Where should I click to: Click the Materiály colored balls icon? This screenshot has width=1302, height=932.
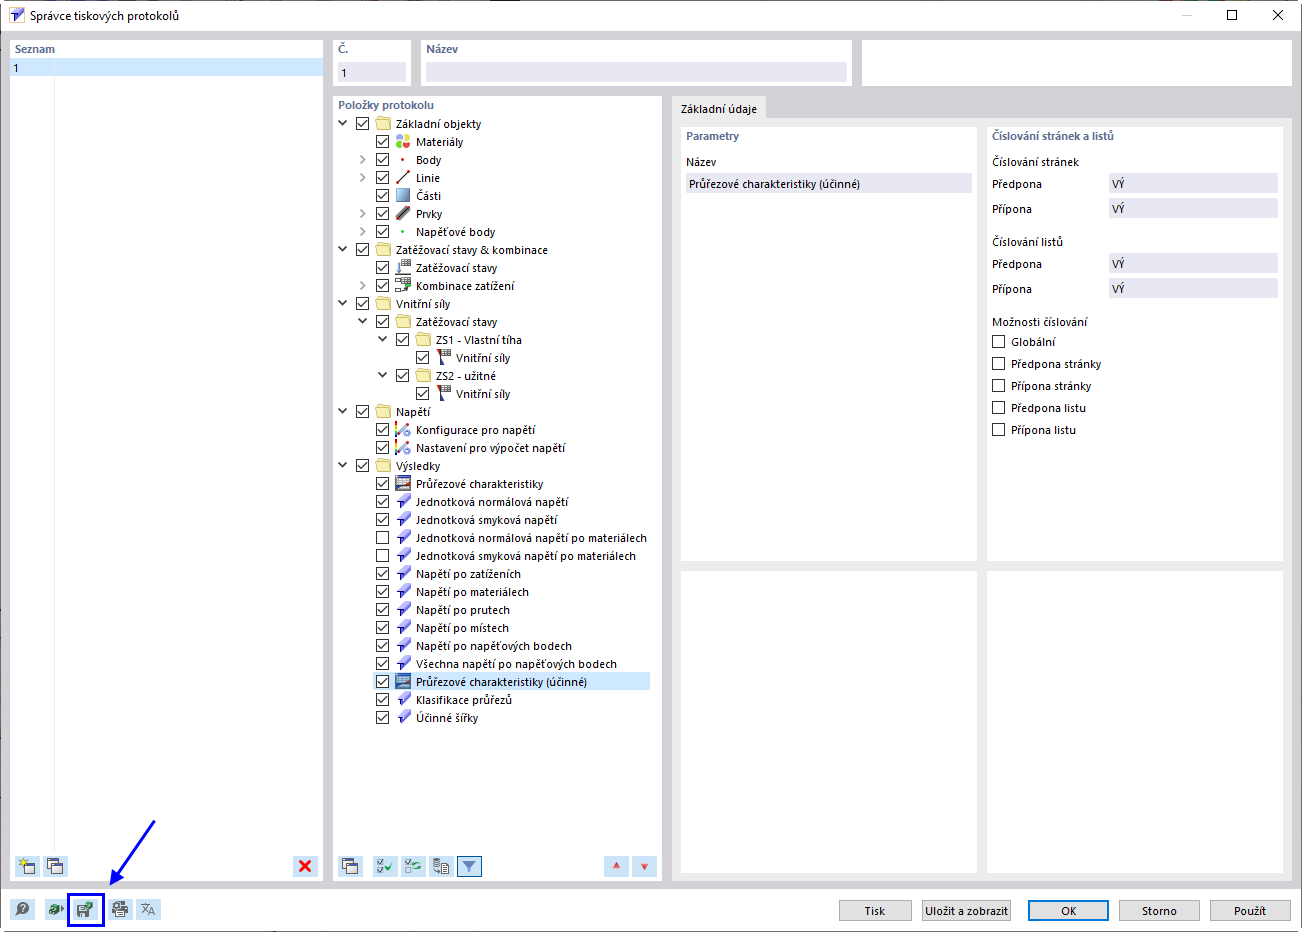[403, 142]
